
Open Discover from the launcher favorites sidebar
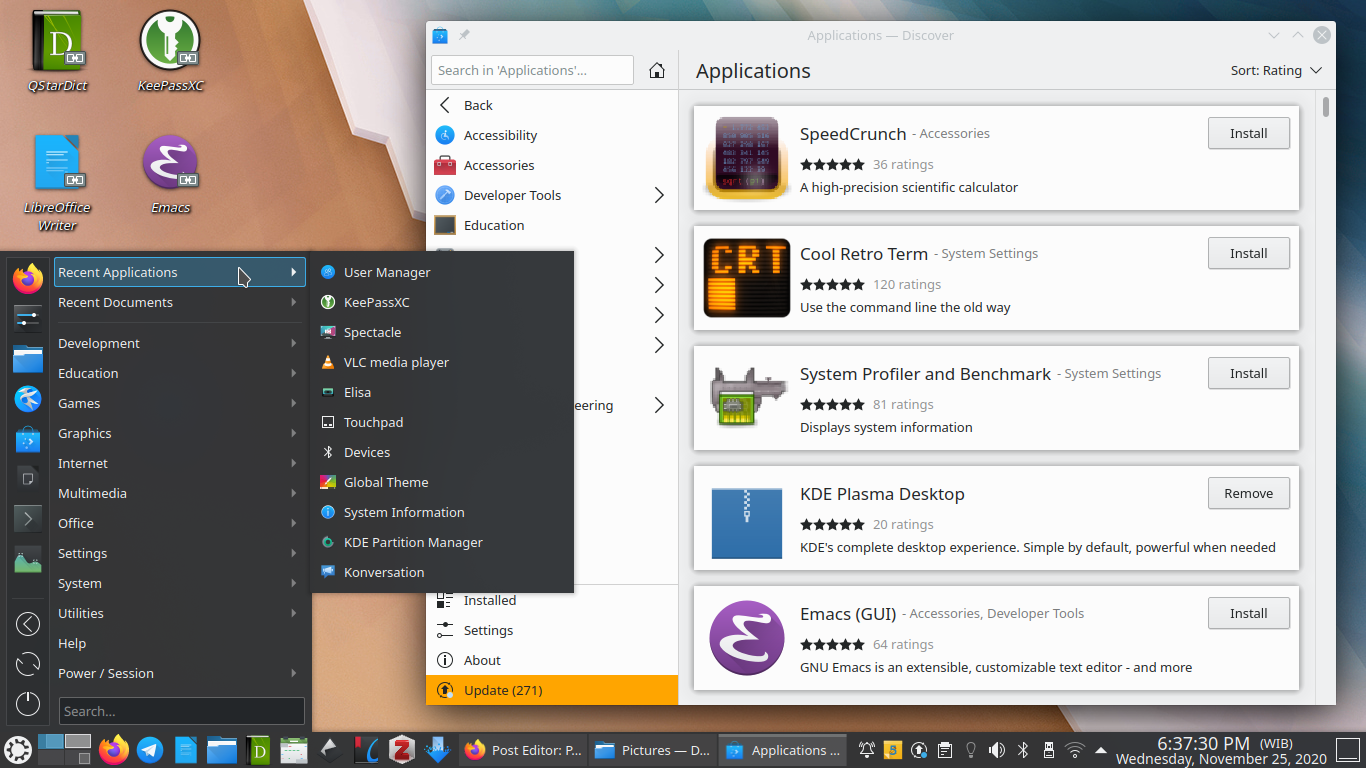(28, 439)
